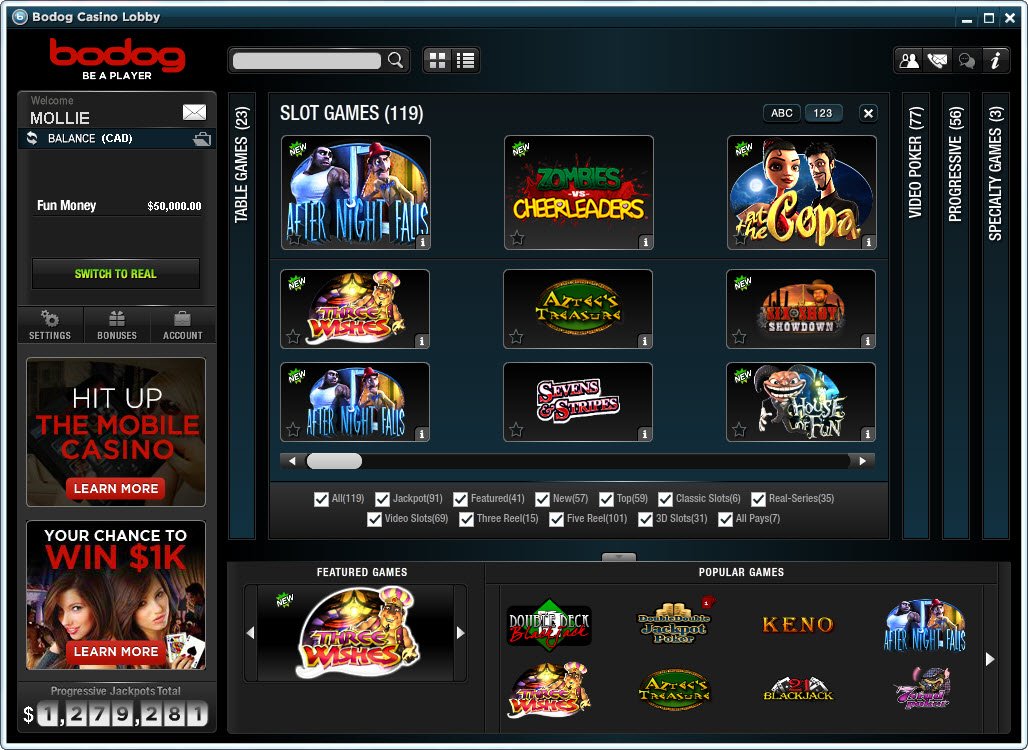Show previous featured game arrow
Screen dimensions: 1028x750
pyautogui.click(x=250, y=633)
